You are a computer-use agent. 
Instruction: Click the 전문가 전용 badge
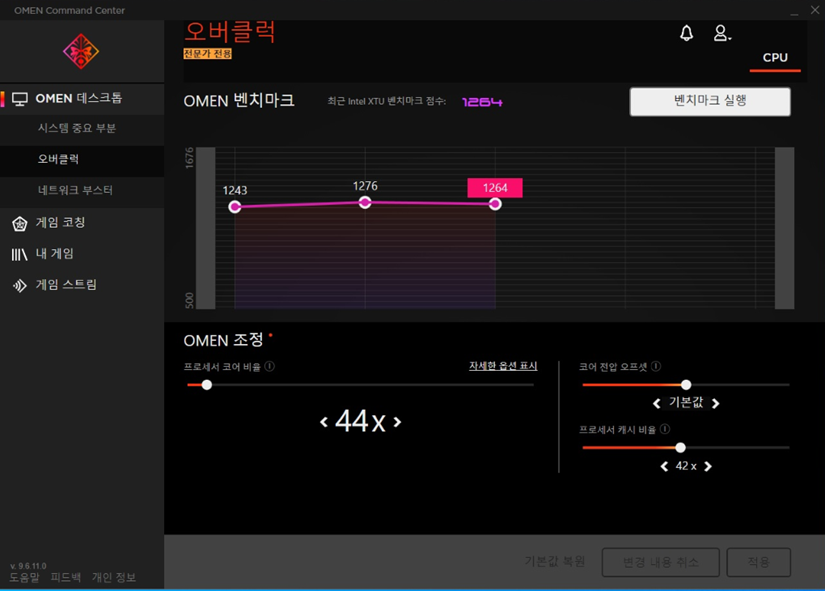[x=207, y=54]
